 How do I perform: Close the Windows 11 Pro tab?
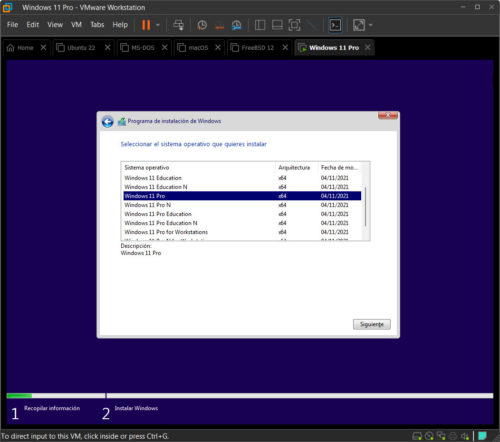[x=367, y=48]
